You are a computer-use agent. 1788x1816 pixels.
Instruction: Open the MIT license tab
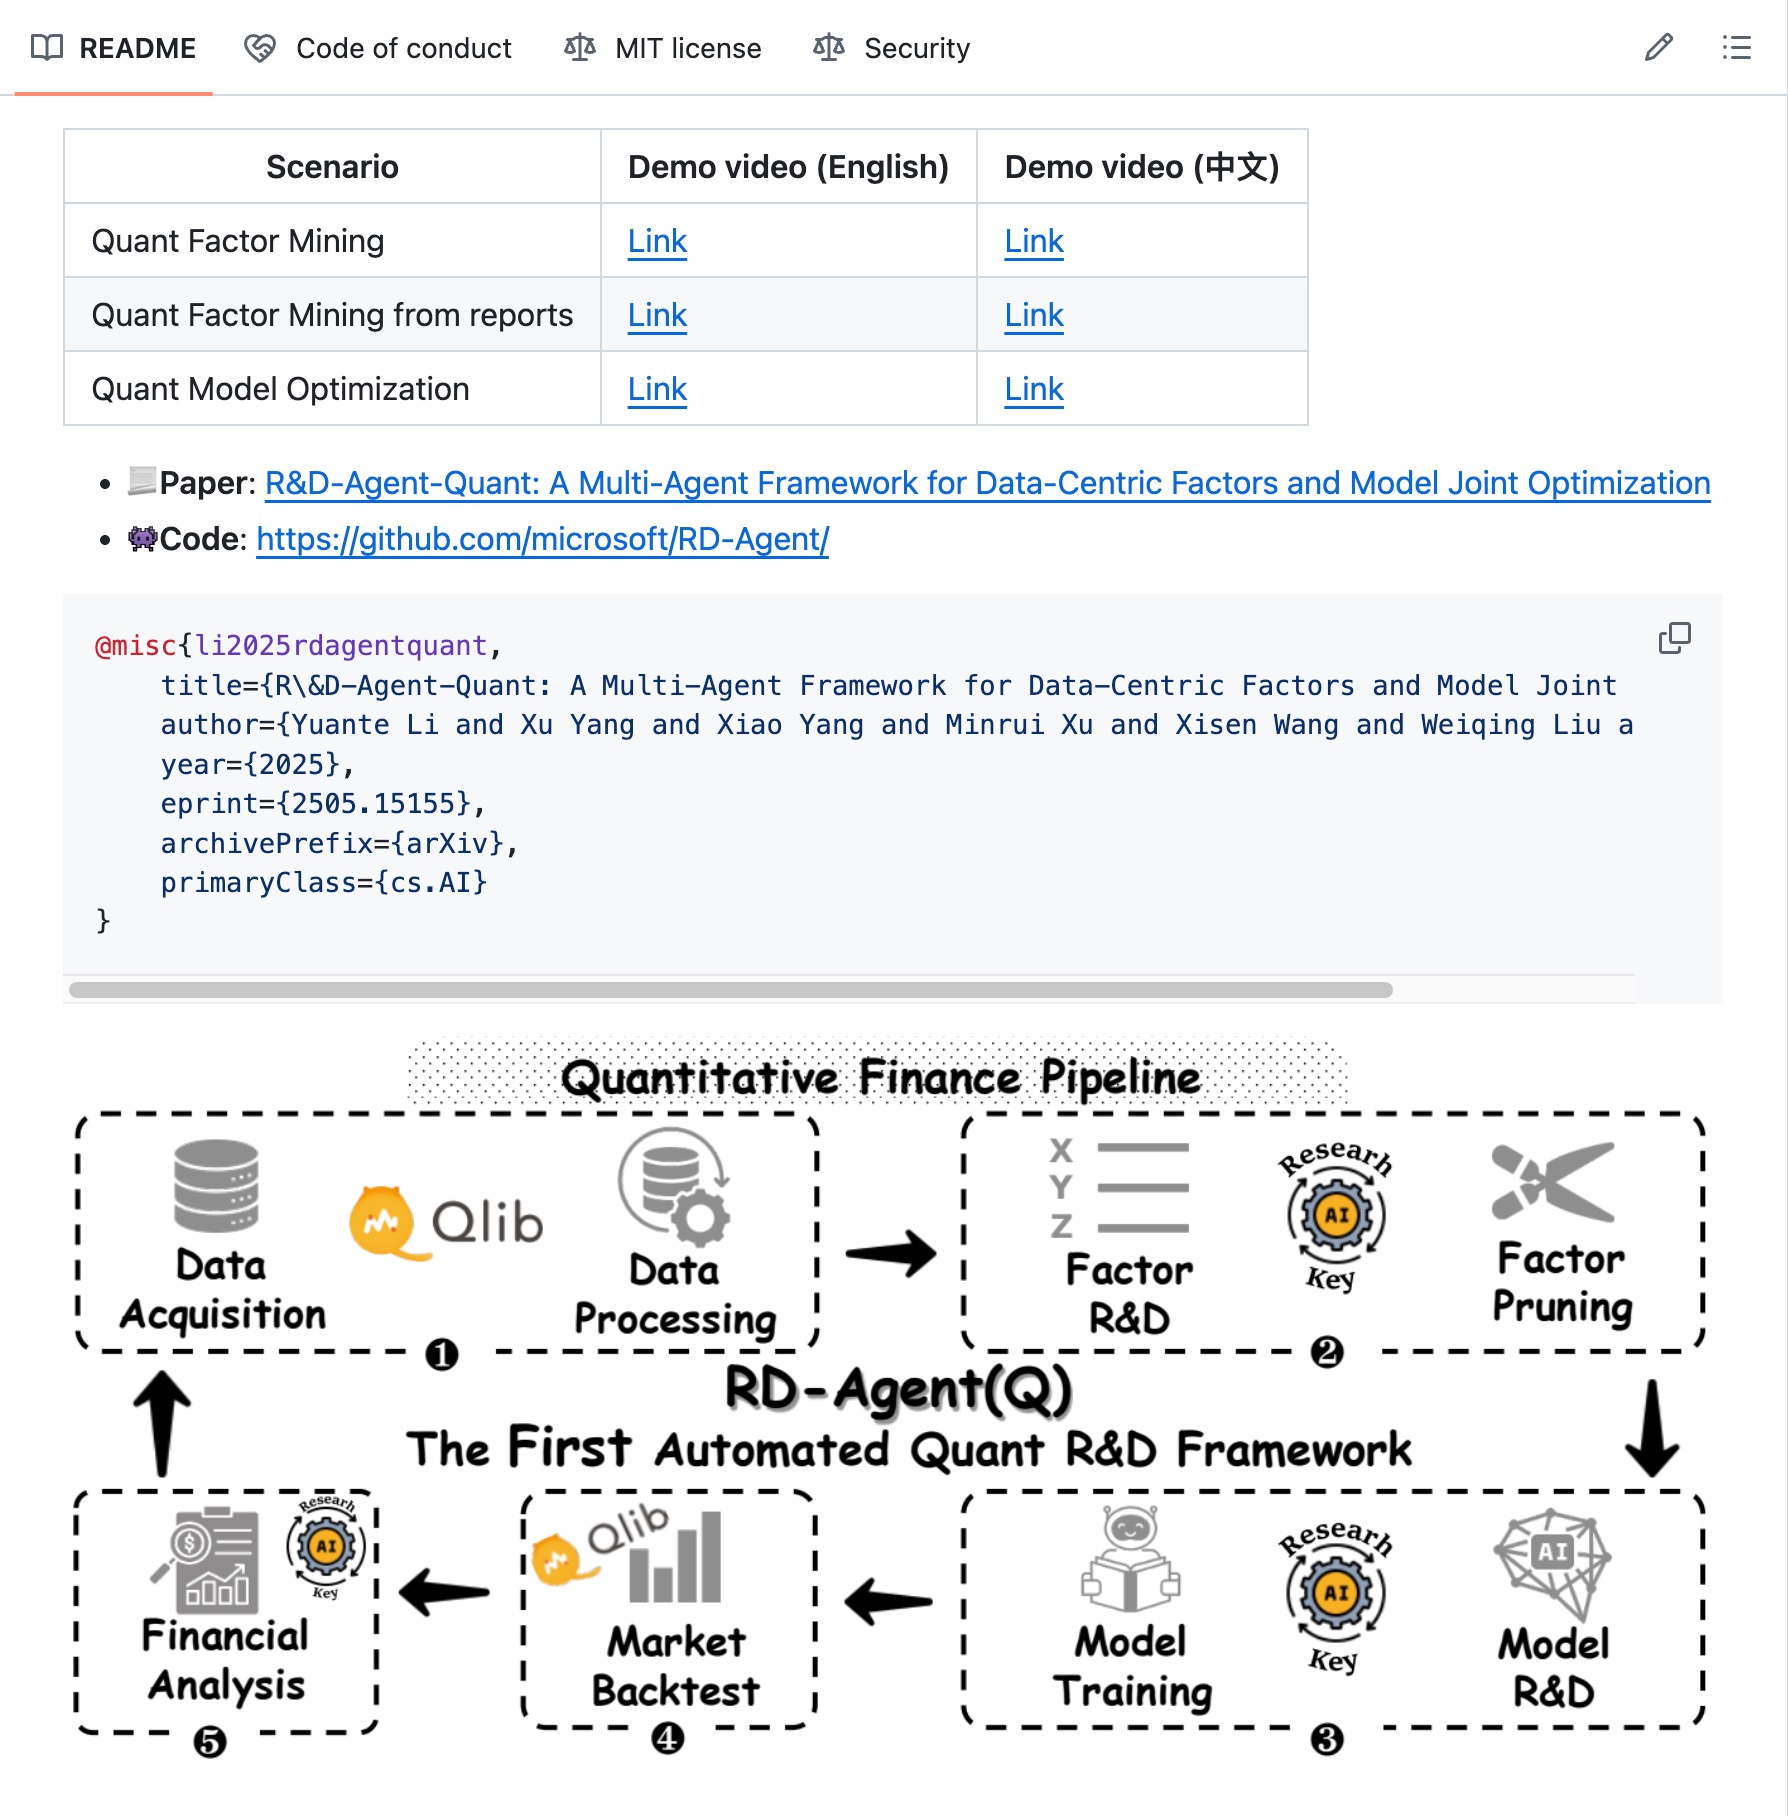(687, 48)
